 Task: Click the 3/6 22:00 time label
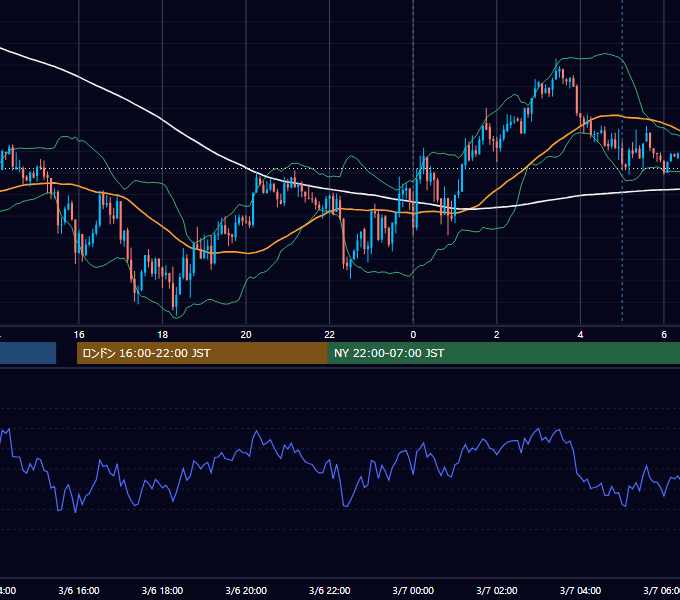click(x=330, y=590)
